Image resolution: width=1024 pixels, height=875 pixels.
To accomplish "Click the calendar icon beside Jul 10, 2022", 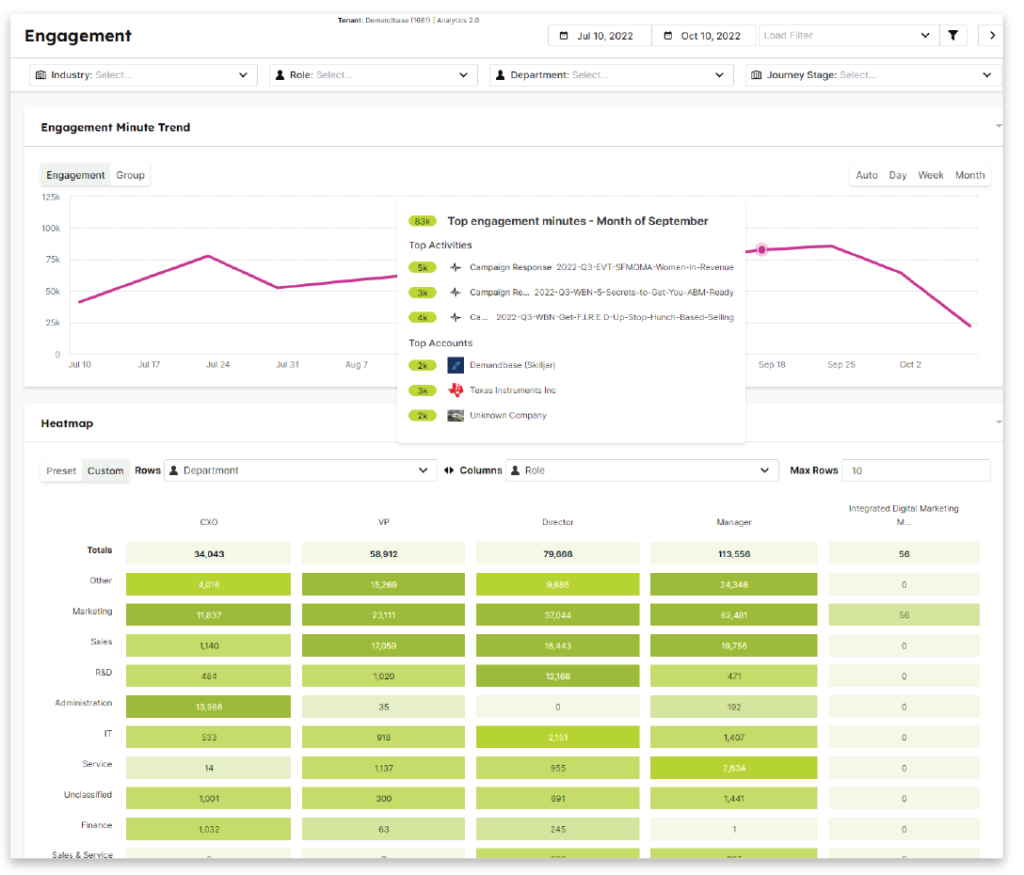I will coord(565,36).
